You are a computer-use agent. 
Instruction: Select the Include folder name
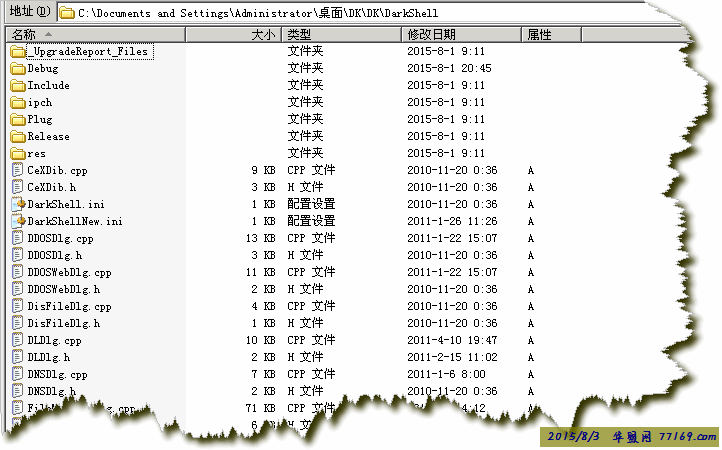pos(48,86)
